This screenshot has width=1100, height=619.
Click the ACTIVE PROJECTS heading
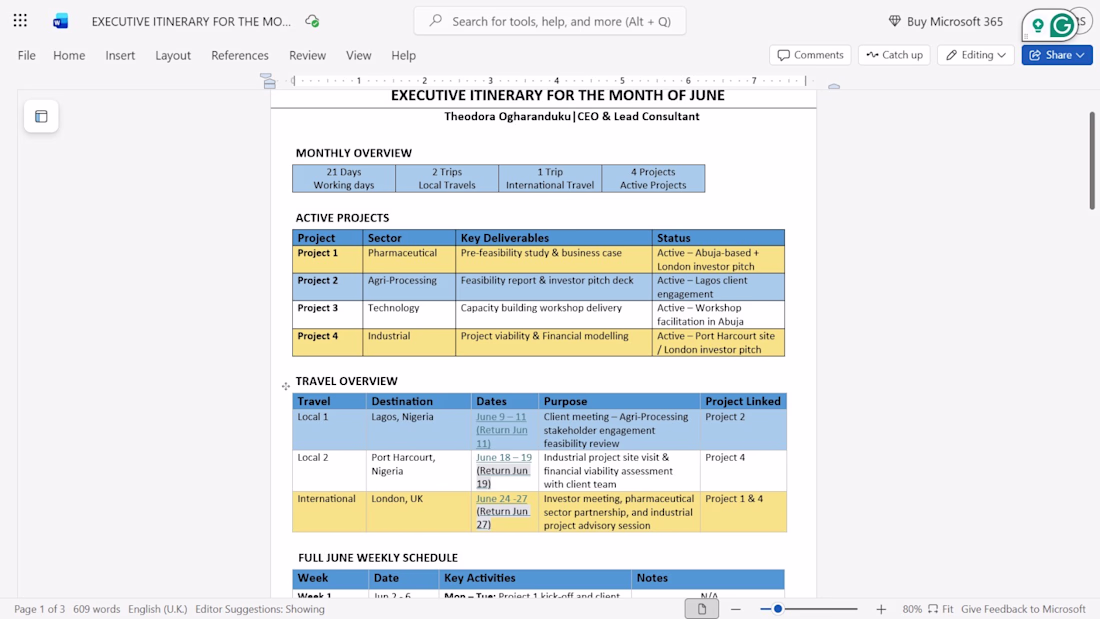click(x=342, y=218)
